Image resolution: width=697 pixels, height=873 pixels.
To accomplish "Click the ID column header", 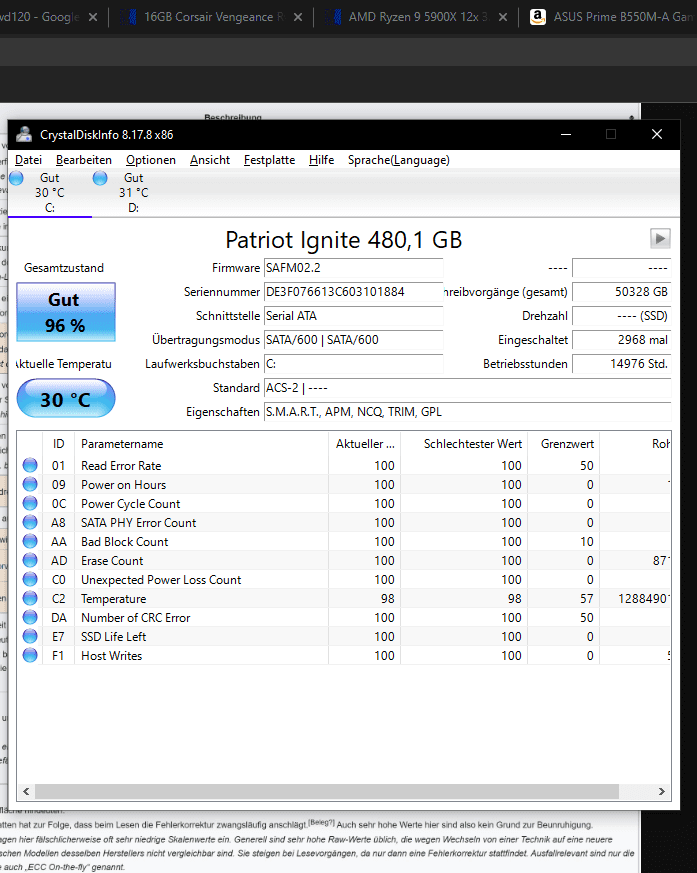I will pos(58,444).
